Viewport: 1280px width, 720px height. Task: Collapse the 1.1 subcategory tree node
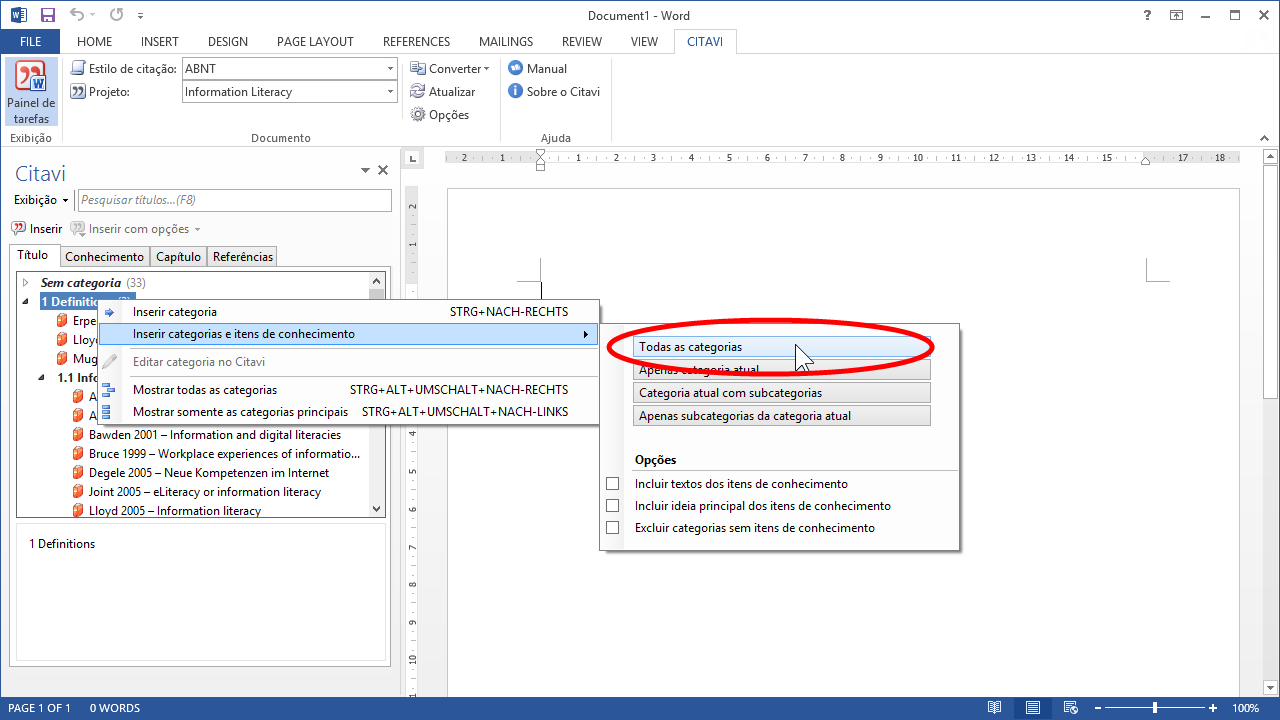coord(42,378)
